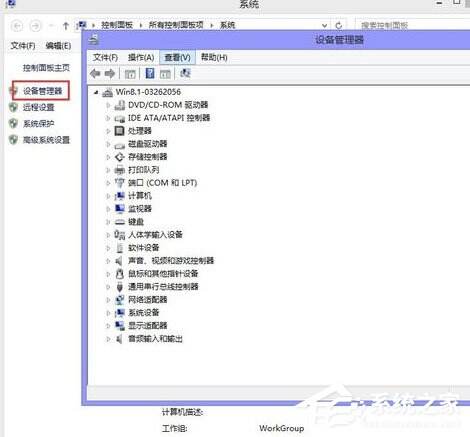Select the 系统设备 icon
470x437 pixels.
tap(119, 313)
